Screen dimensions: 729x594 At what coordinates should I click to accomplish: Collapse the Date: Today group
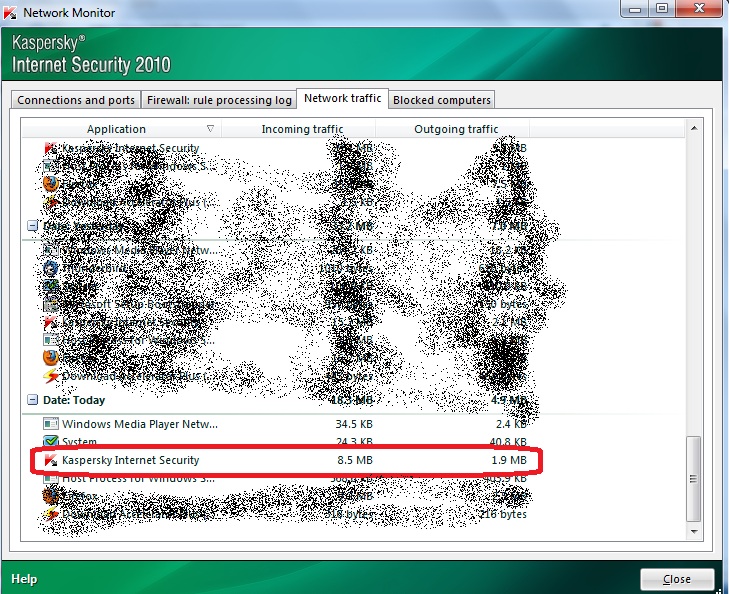[32, 400]
